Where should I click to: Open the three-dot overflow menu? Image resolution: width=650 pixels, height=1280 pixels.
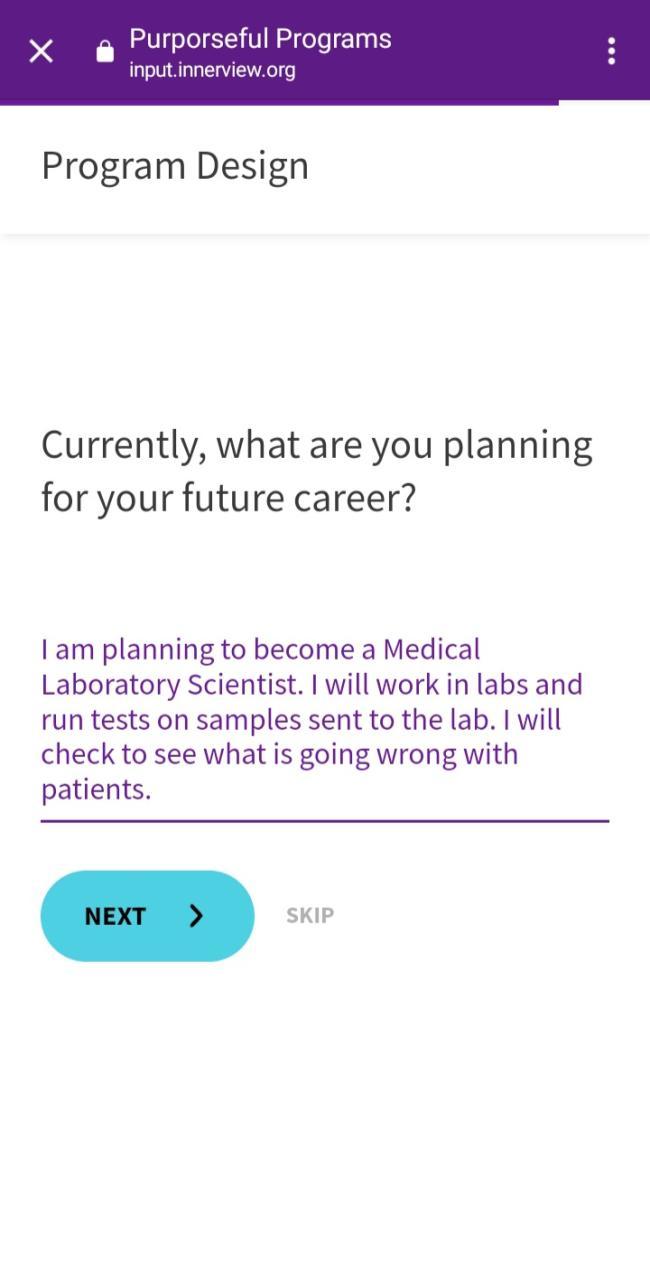[611, 51]
